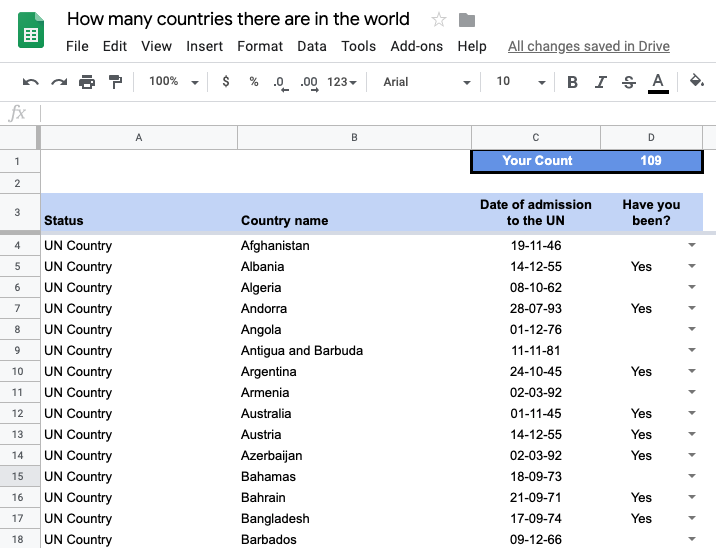716x548 pixels.
Task: Open the text color picker
Action: point(657,82)
